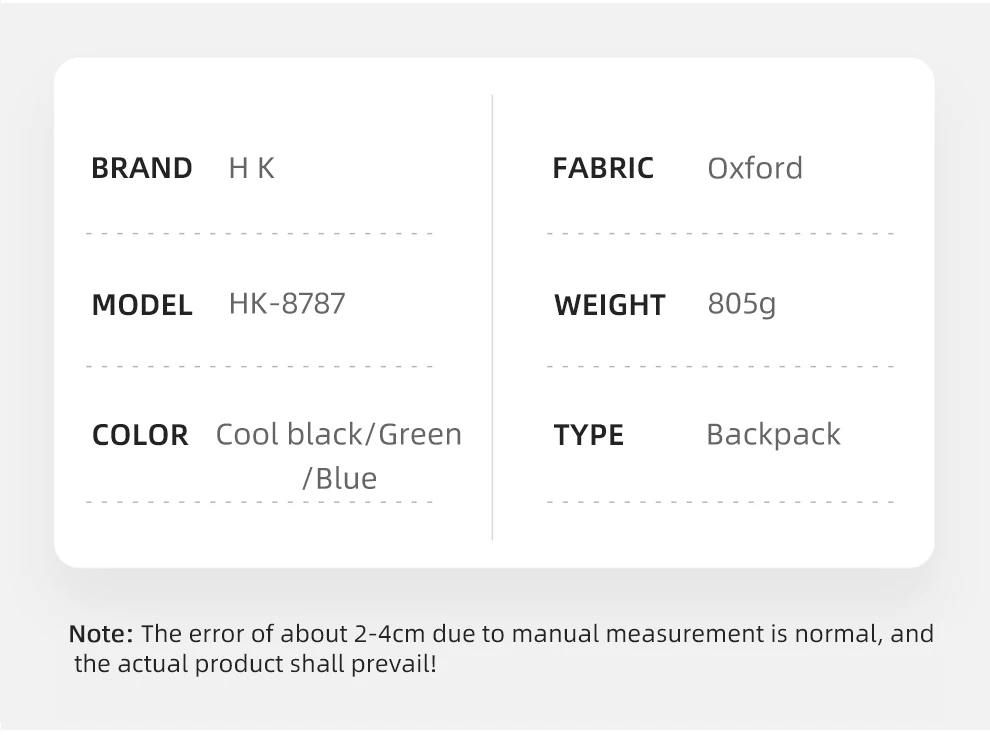Select the 805g weight value
This screenshot has width=990, height=741.
click(741, 304)
